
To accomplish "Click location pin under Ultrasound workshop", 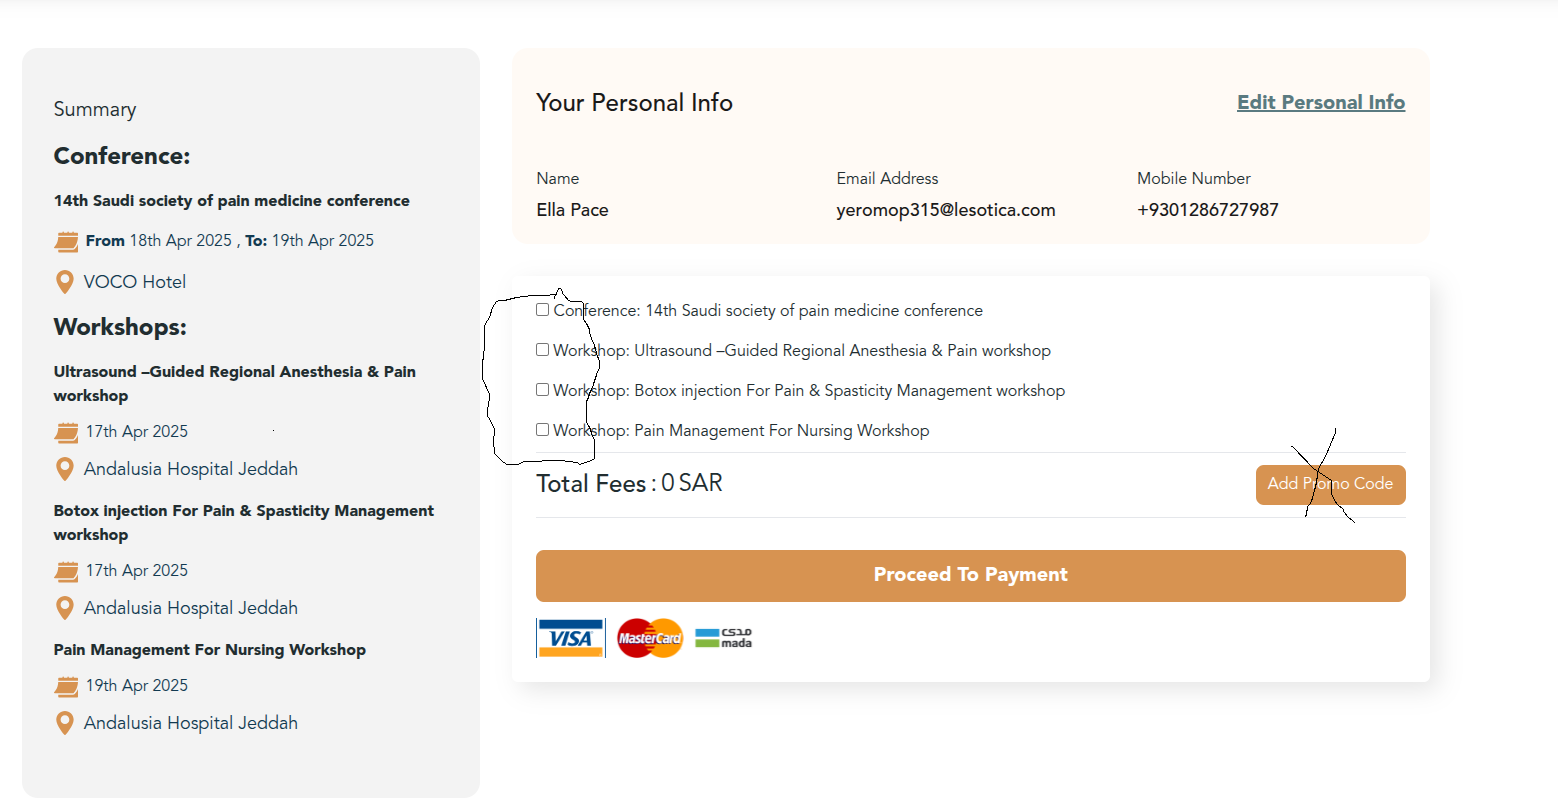I will tap(65, 469).
